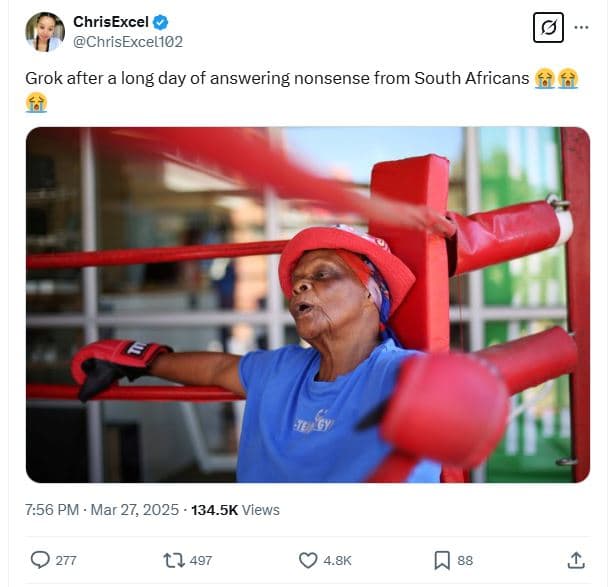Click the blue verified badge
Image resolution: width=609 pixels, height=587 pixels.
[x=160, y=22]
